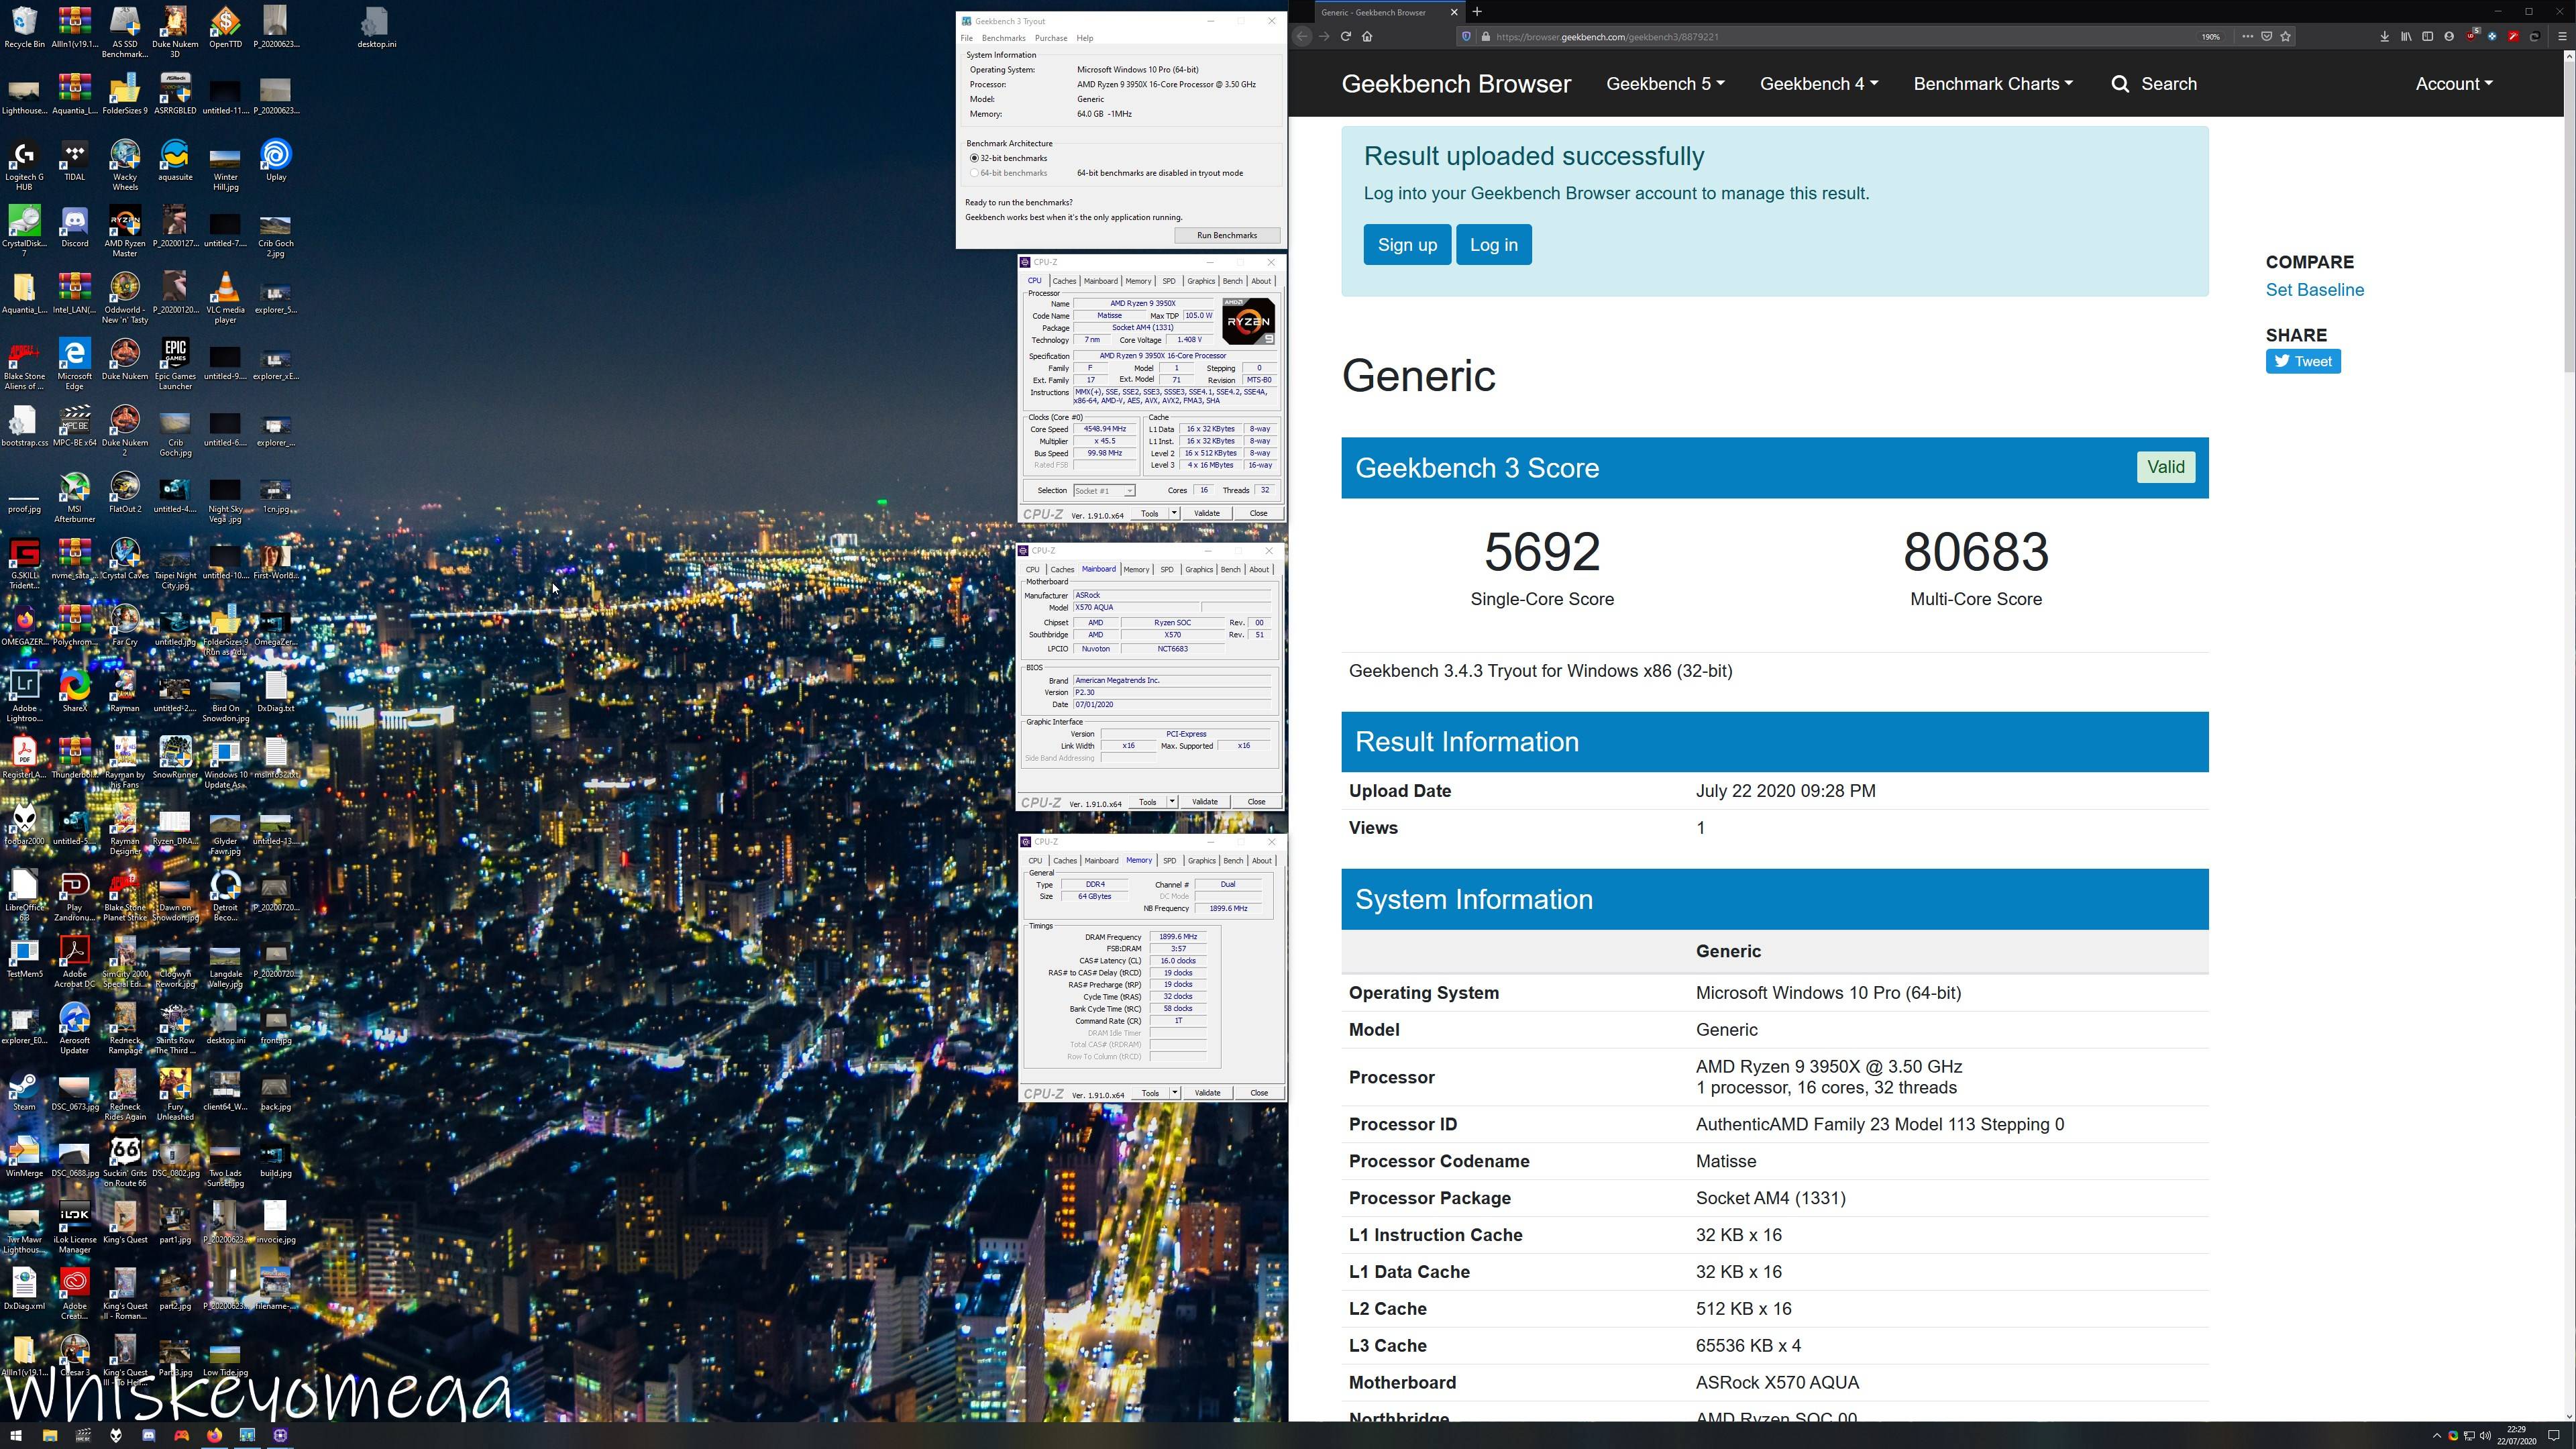Click the CPU-Z taskbar icon
This screenshot has width=2576, height=1449.
pyautogui.click(x=281, y=1436)
